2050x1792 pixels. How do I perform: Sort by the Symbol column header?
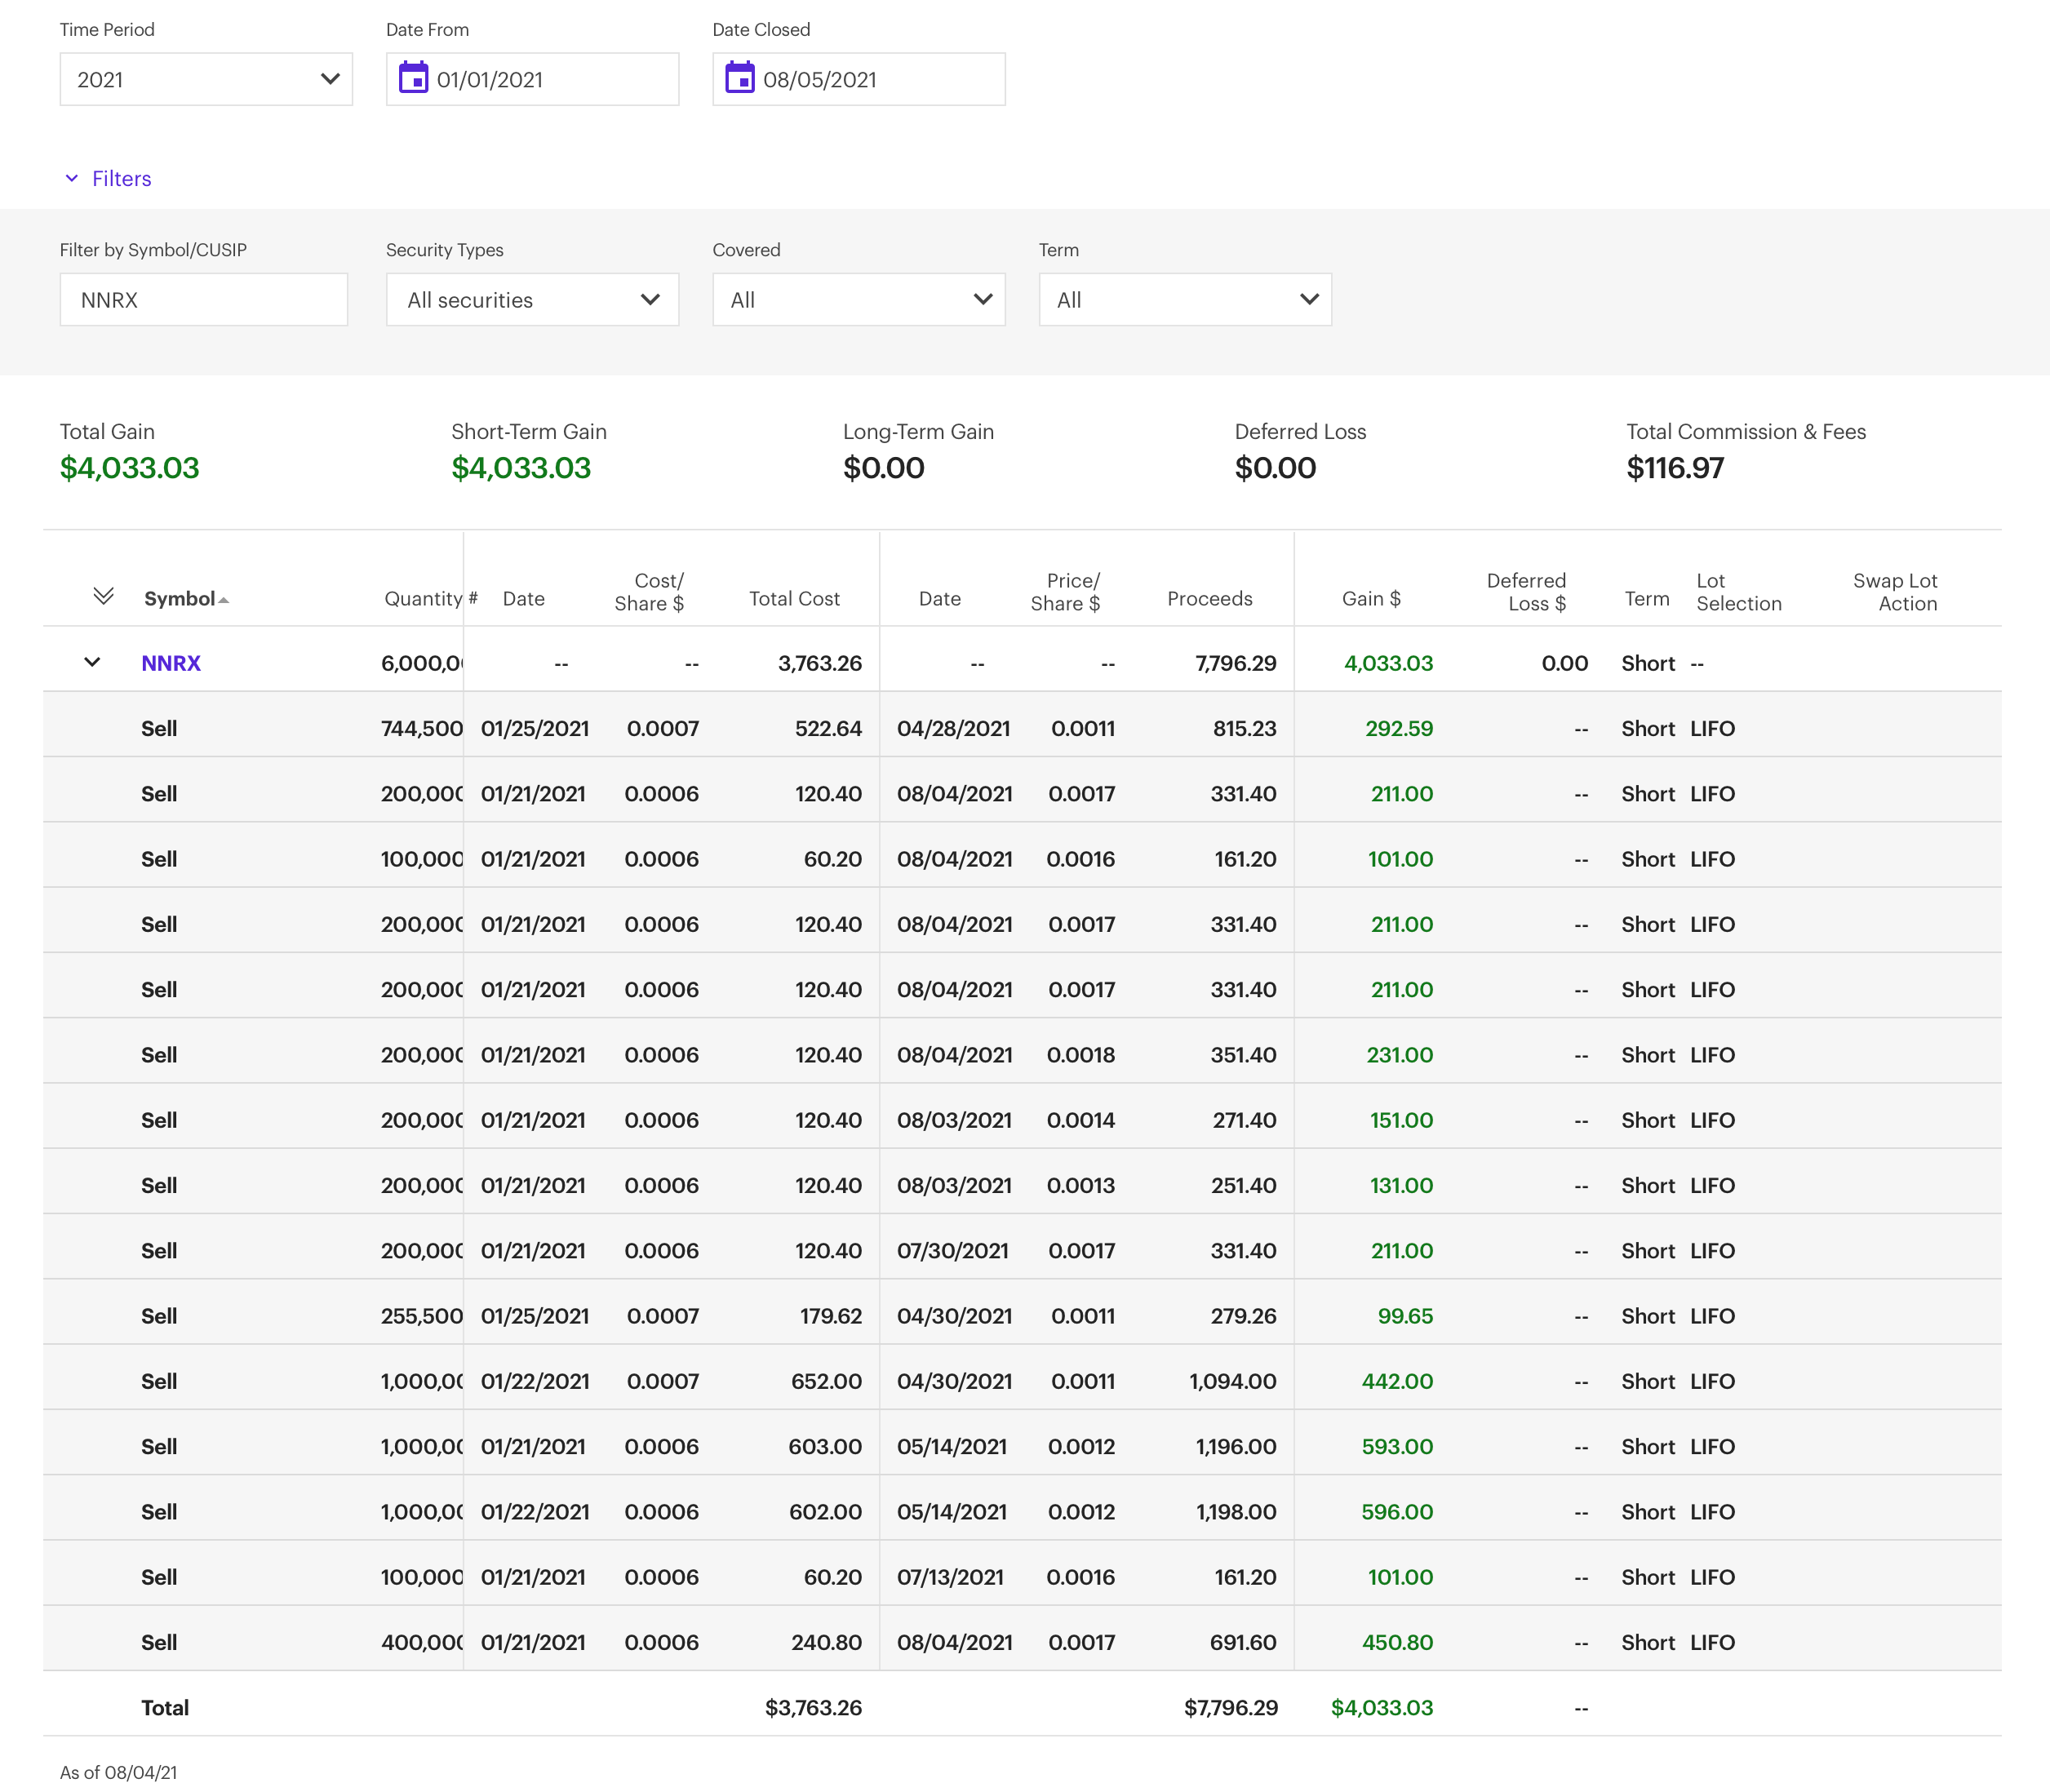pos(181,598)
